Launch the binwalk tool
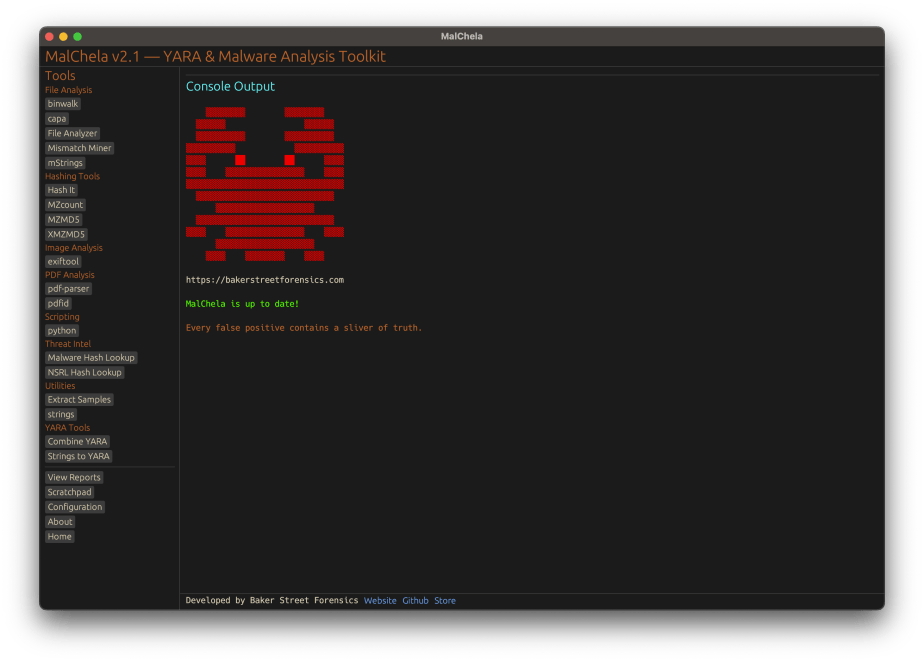This screenshot has width=924, height=662. 62,103
